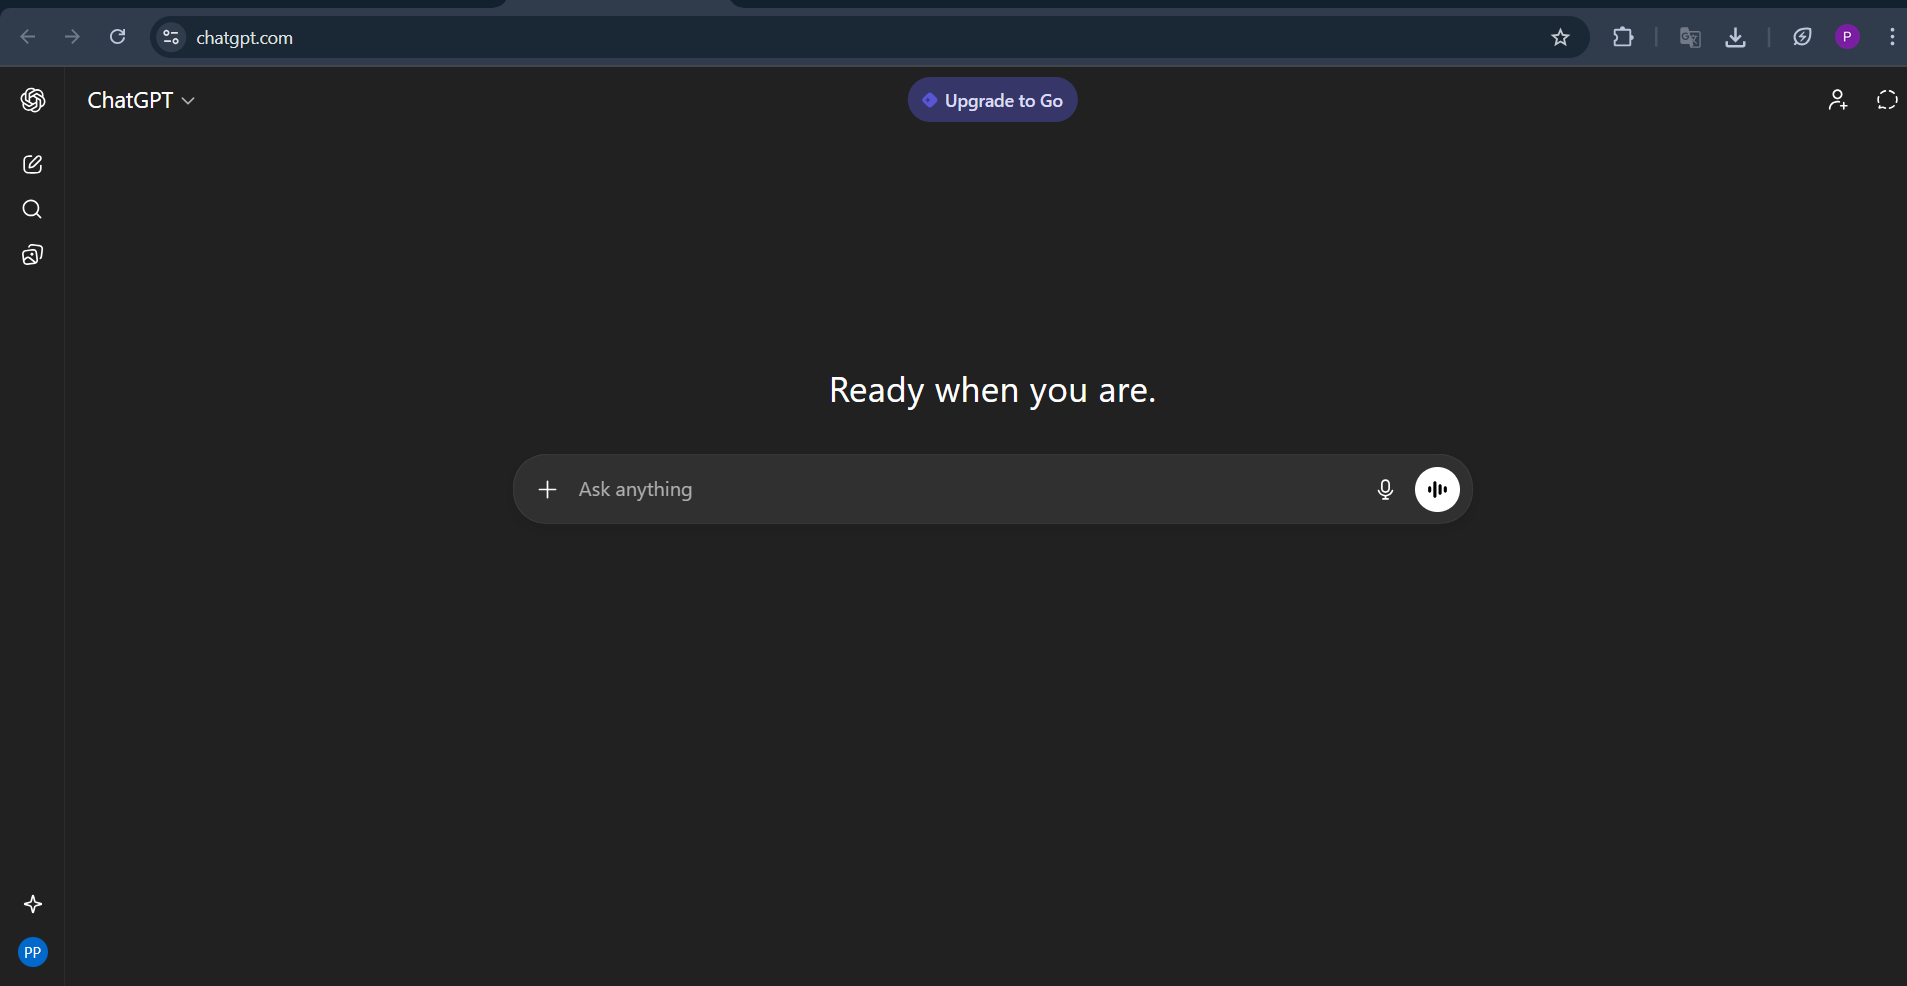Expand the ChatGPT model selector dropdown

point(141,100)
